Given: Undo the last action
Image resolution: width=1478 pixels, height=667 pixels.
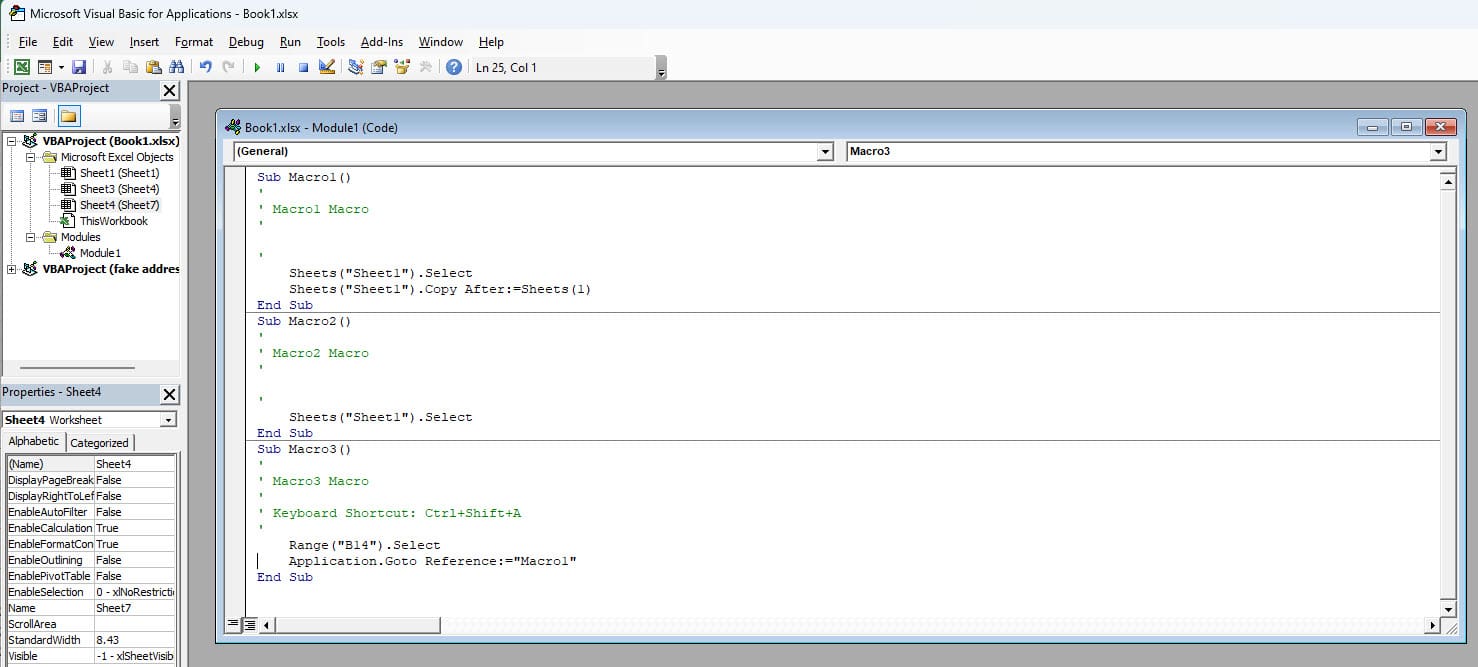Looking at the screenshot, I should coord(205,67).
